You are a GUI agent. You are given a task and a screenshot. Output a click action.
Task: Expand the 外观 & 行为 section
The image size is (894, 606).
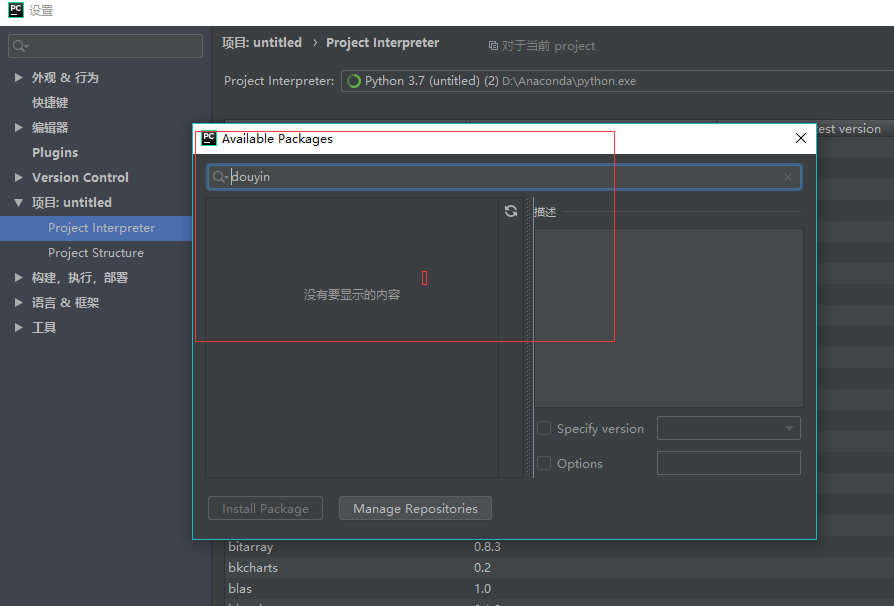pos(17,77)
